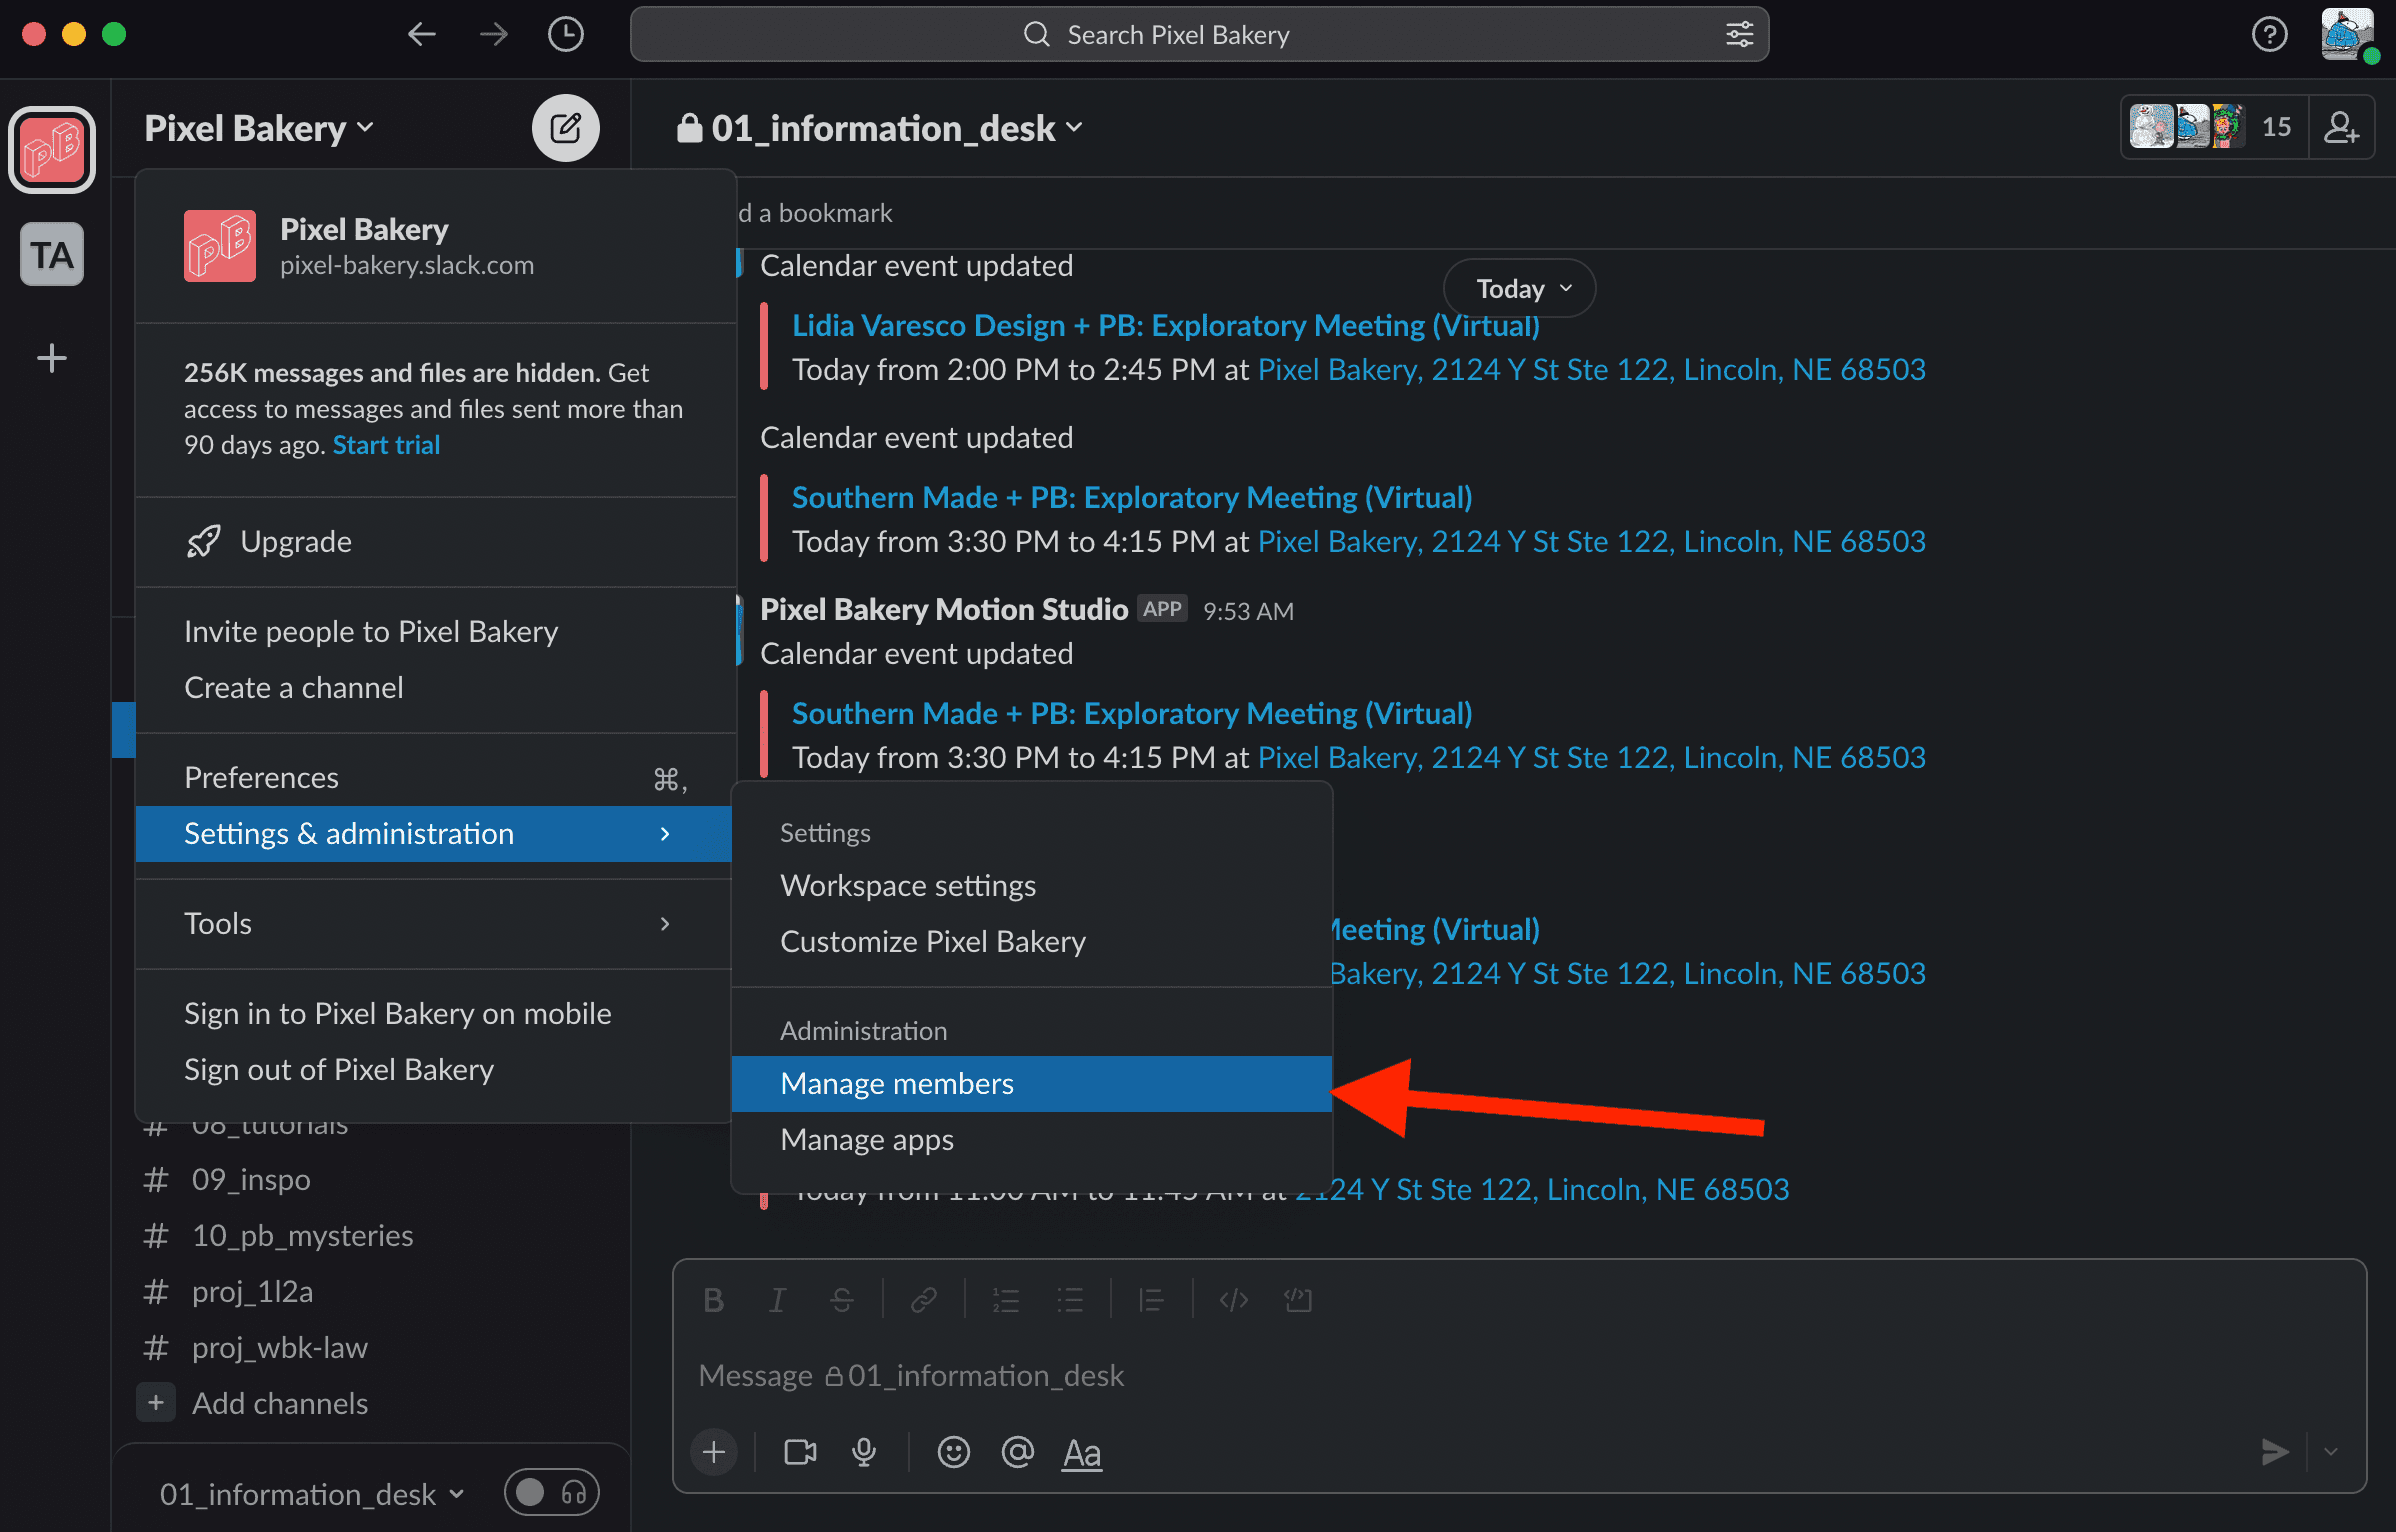Insert a link in message

[923, 1299]
